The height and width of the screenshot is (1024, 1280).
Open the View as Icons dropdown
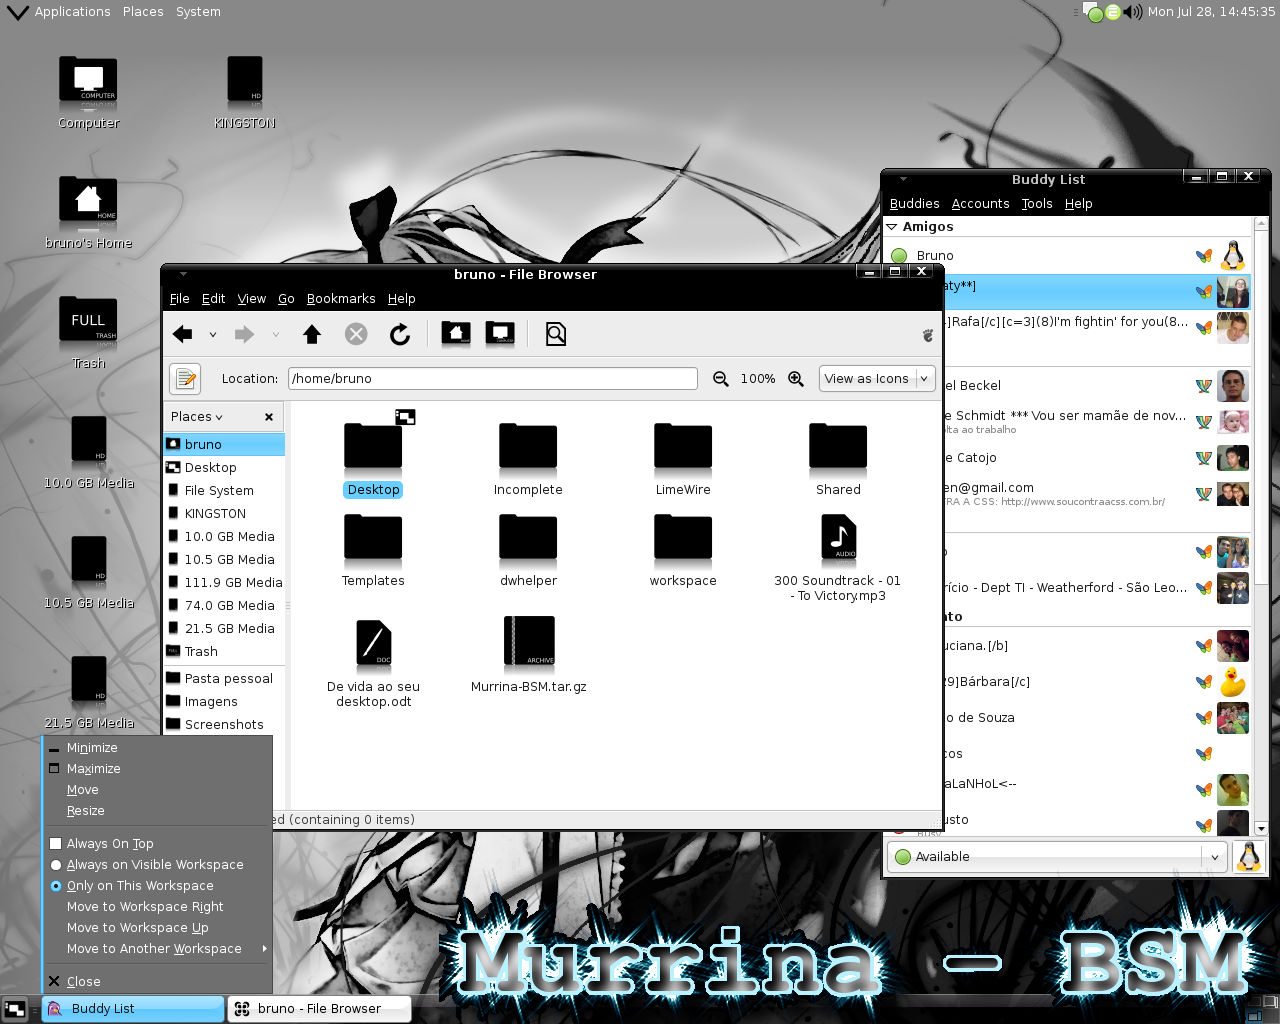click(x=877, y=379)
